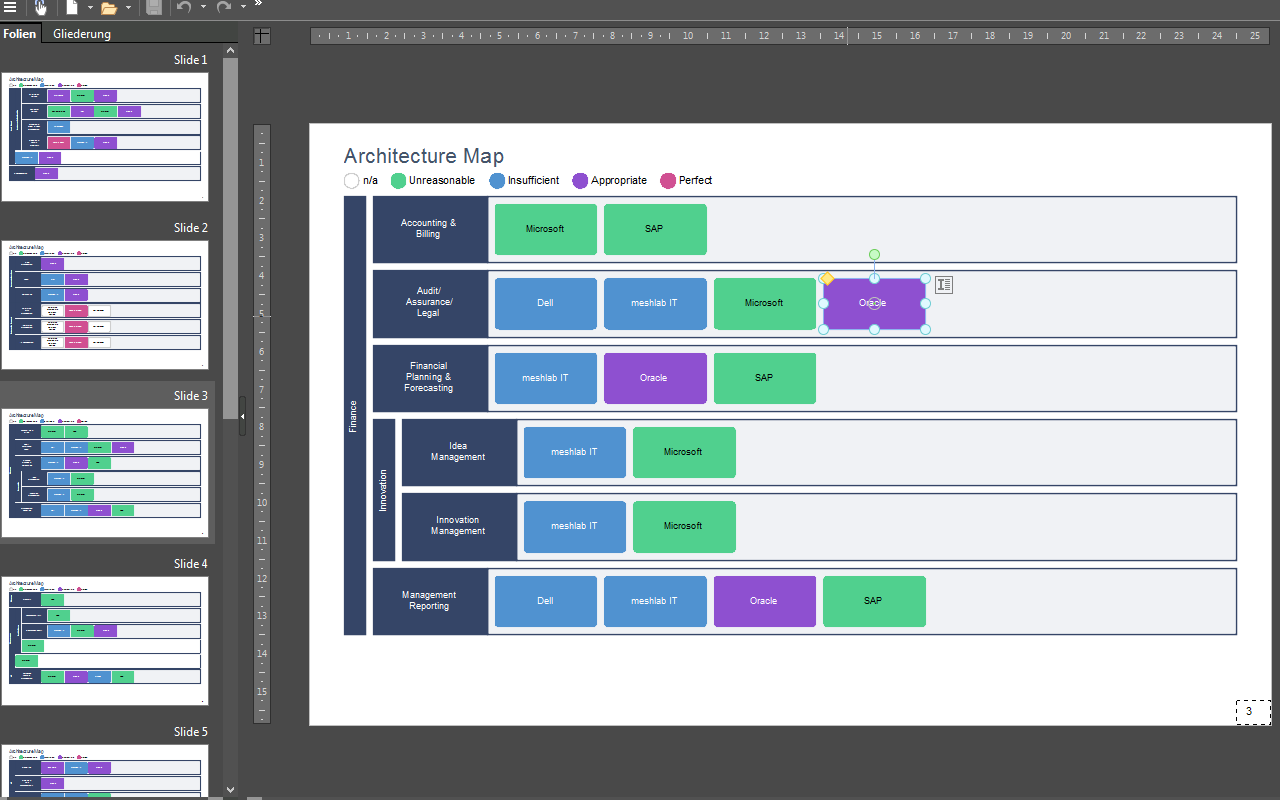Click the greyed save diskette icon
1280x800 pixels.
154,7
